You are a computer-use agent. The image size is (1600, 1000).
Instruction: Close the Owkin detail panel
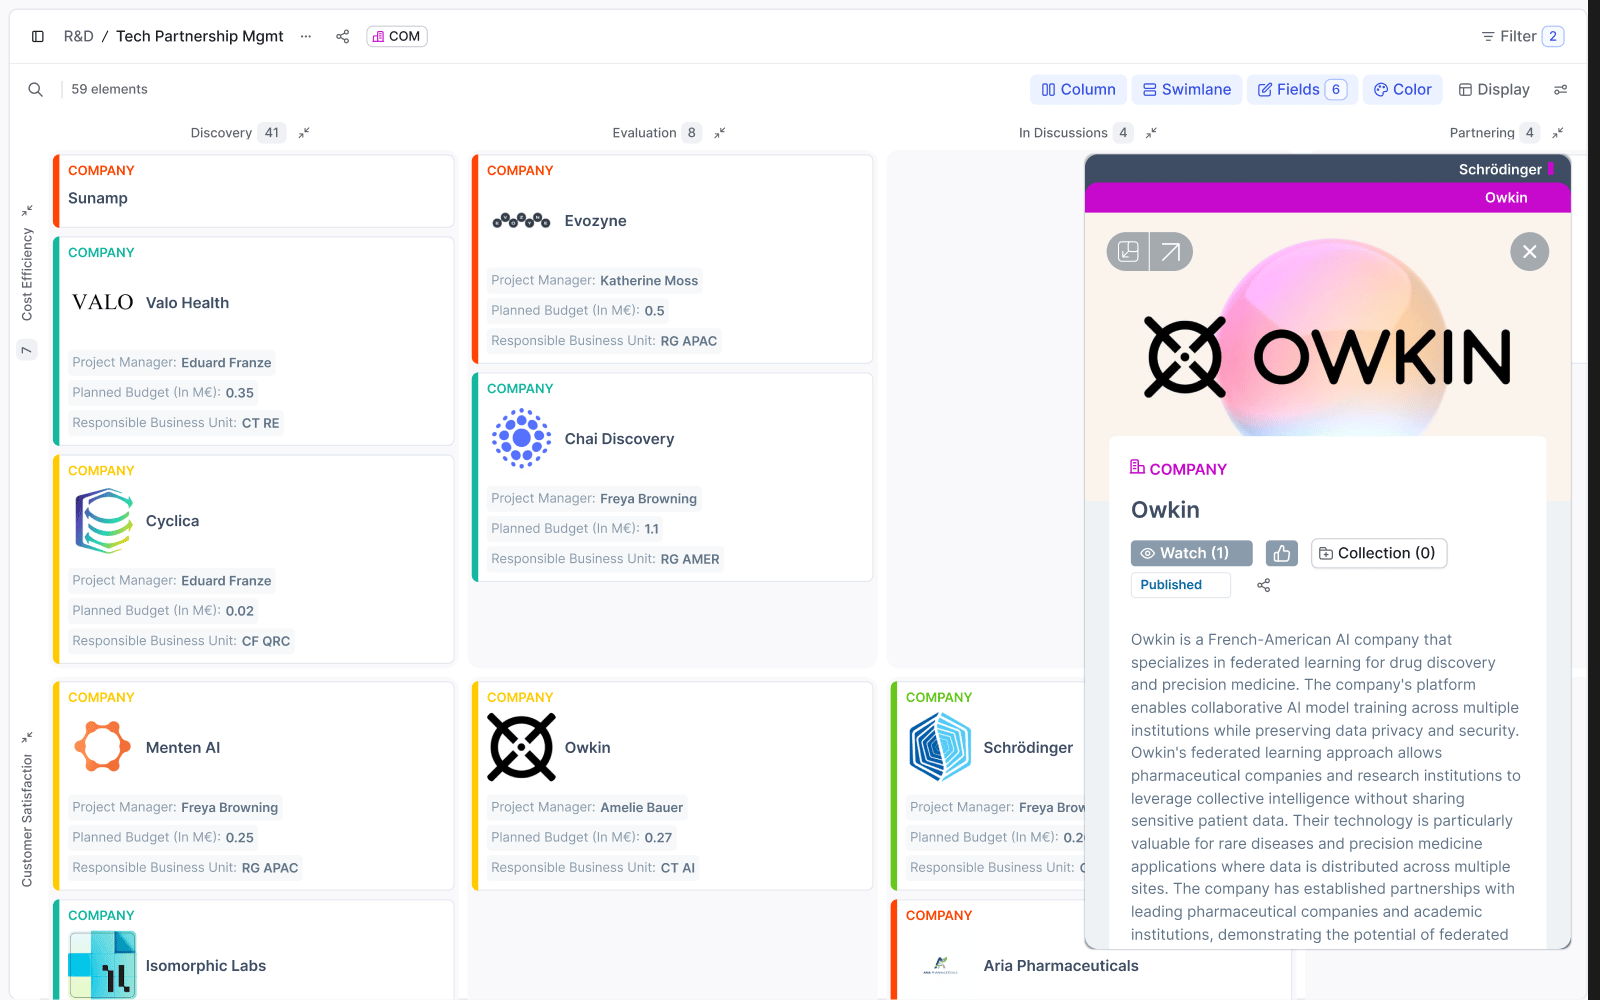click(x=1529, y=252)
